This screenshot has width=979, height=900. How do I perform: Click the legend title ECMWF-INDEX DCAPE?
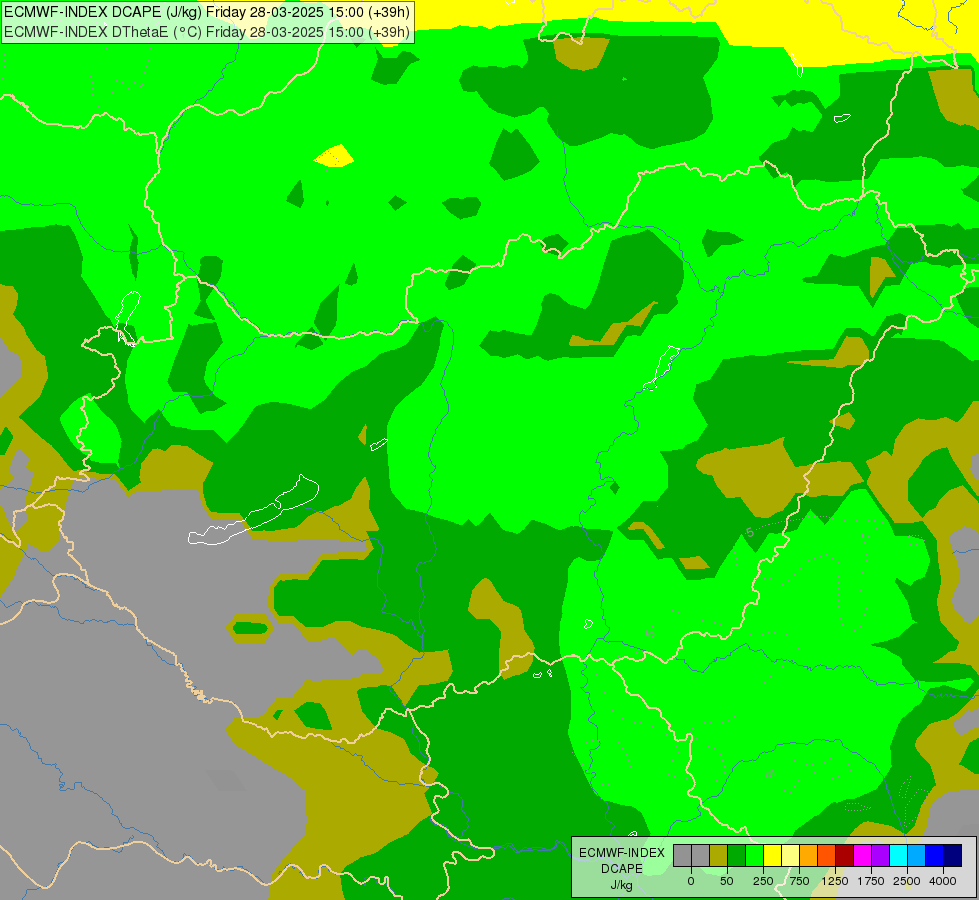click(622, 861)
